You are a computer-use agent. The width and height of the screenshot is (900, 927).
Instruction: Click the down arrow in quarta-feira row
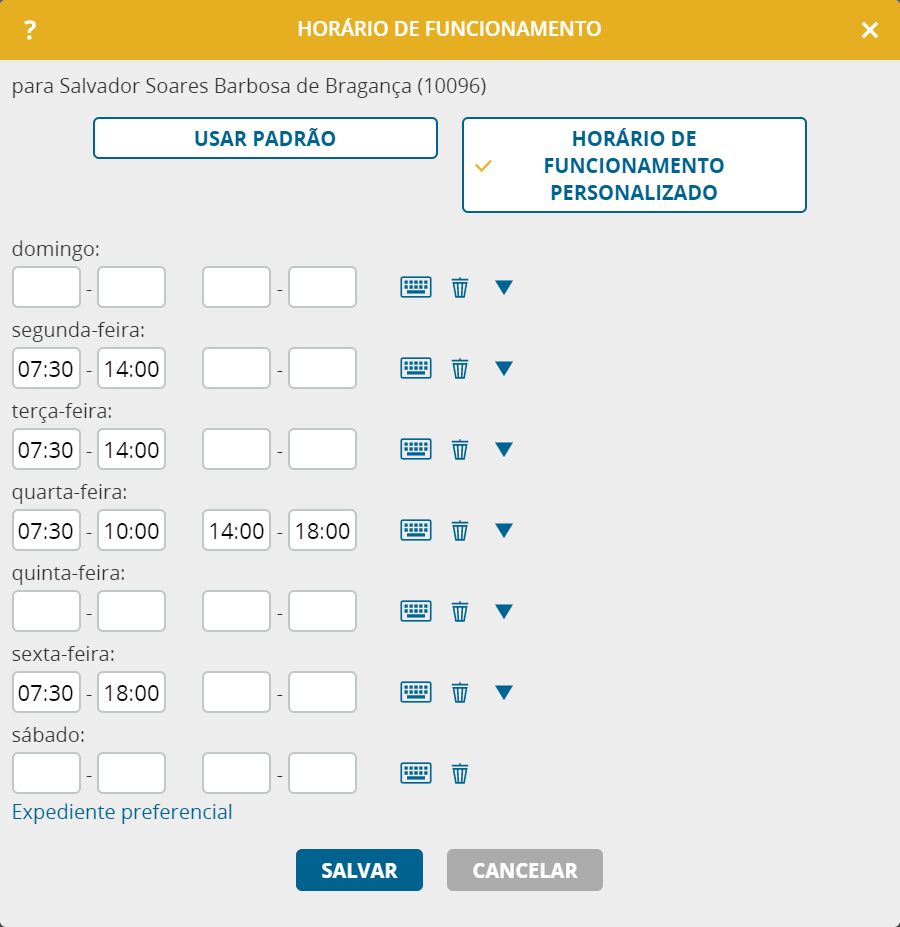(504, 530)
